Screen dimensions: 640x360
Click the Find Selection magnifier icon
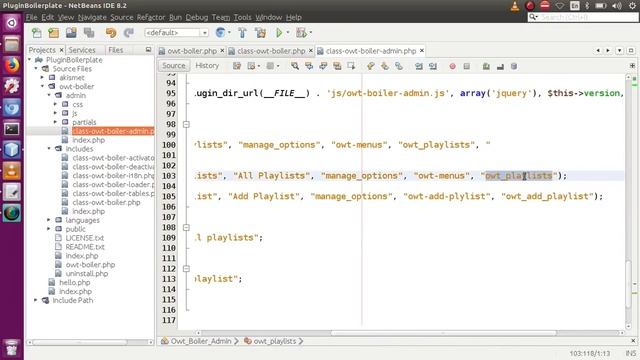click(295, 66)
